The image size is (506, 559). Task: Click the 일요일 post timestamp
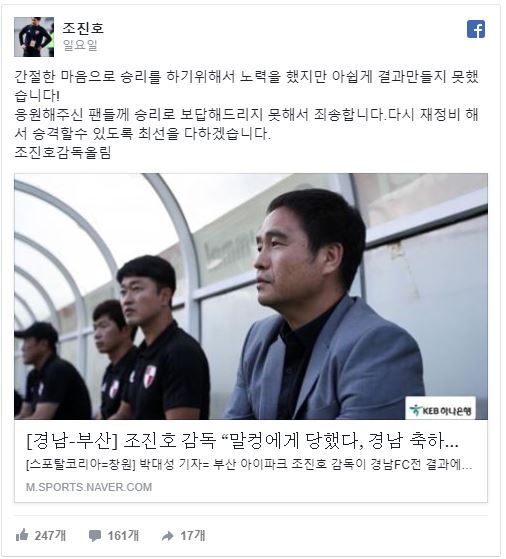pos(80,45)
